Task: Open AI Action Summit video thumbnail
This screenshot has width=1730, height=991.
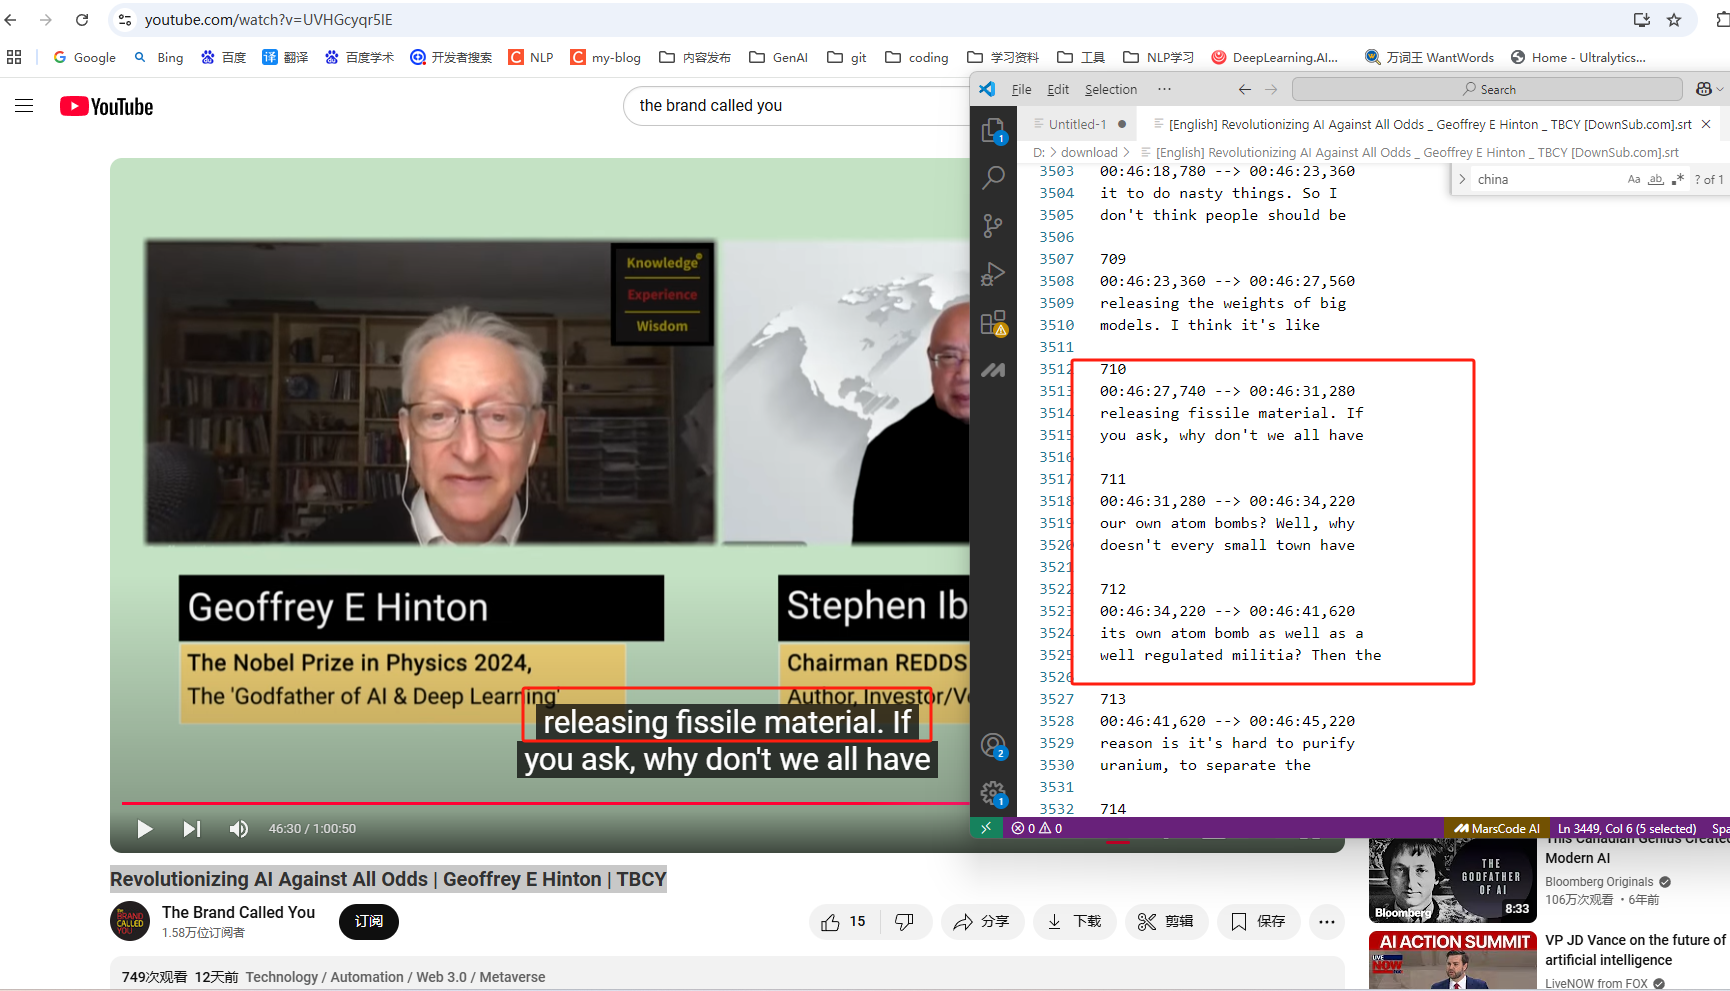Action: coord(1452,961)
